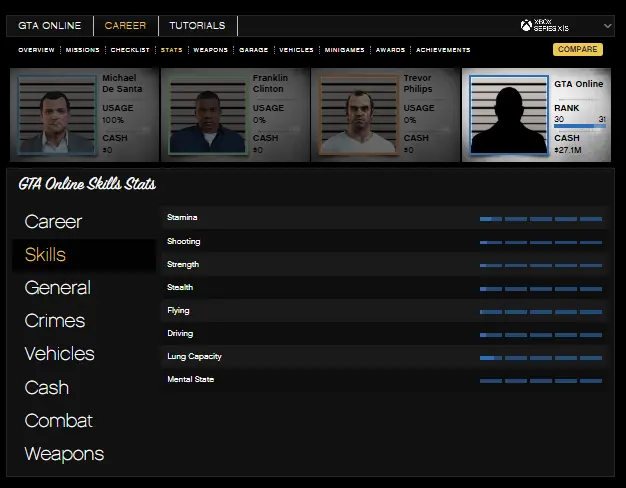The width and height of the screenshot is (626, 488).
Task: Select Career in the stats sidebar
Action: 53,222
